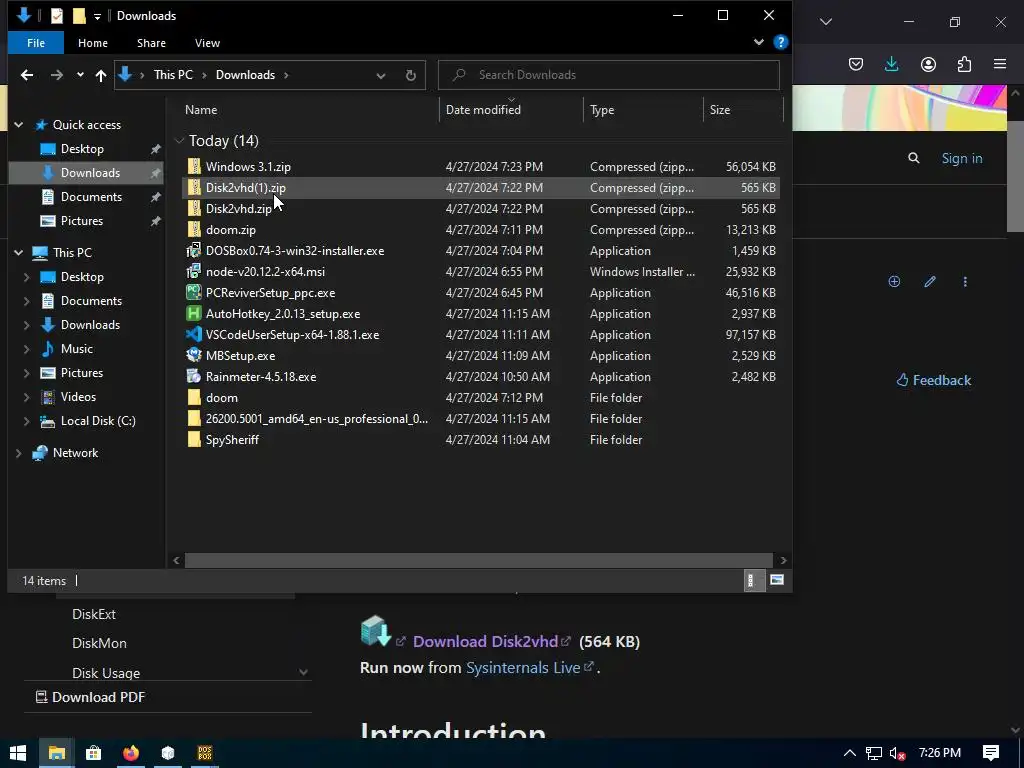Viewport: 1024px width, 768px height.
Task: Click the edit pencil icon on webpage
Action: click(x=930, y=281)
